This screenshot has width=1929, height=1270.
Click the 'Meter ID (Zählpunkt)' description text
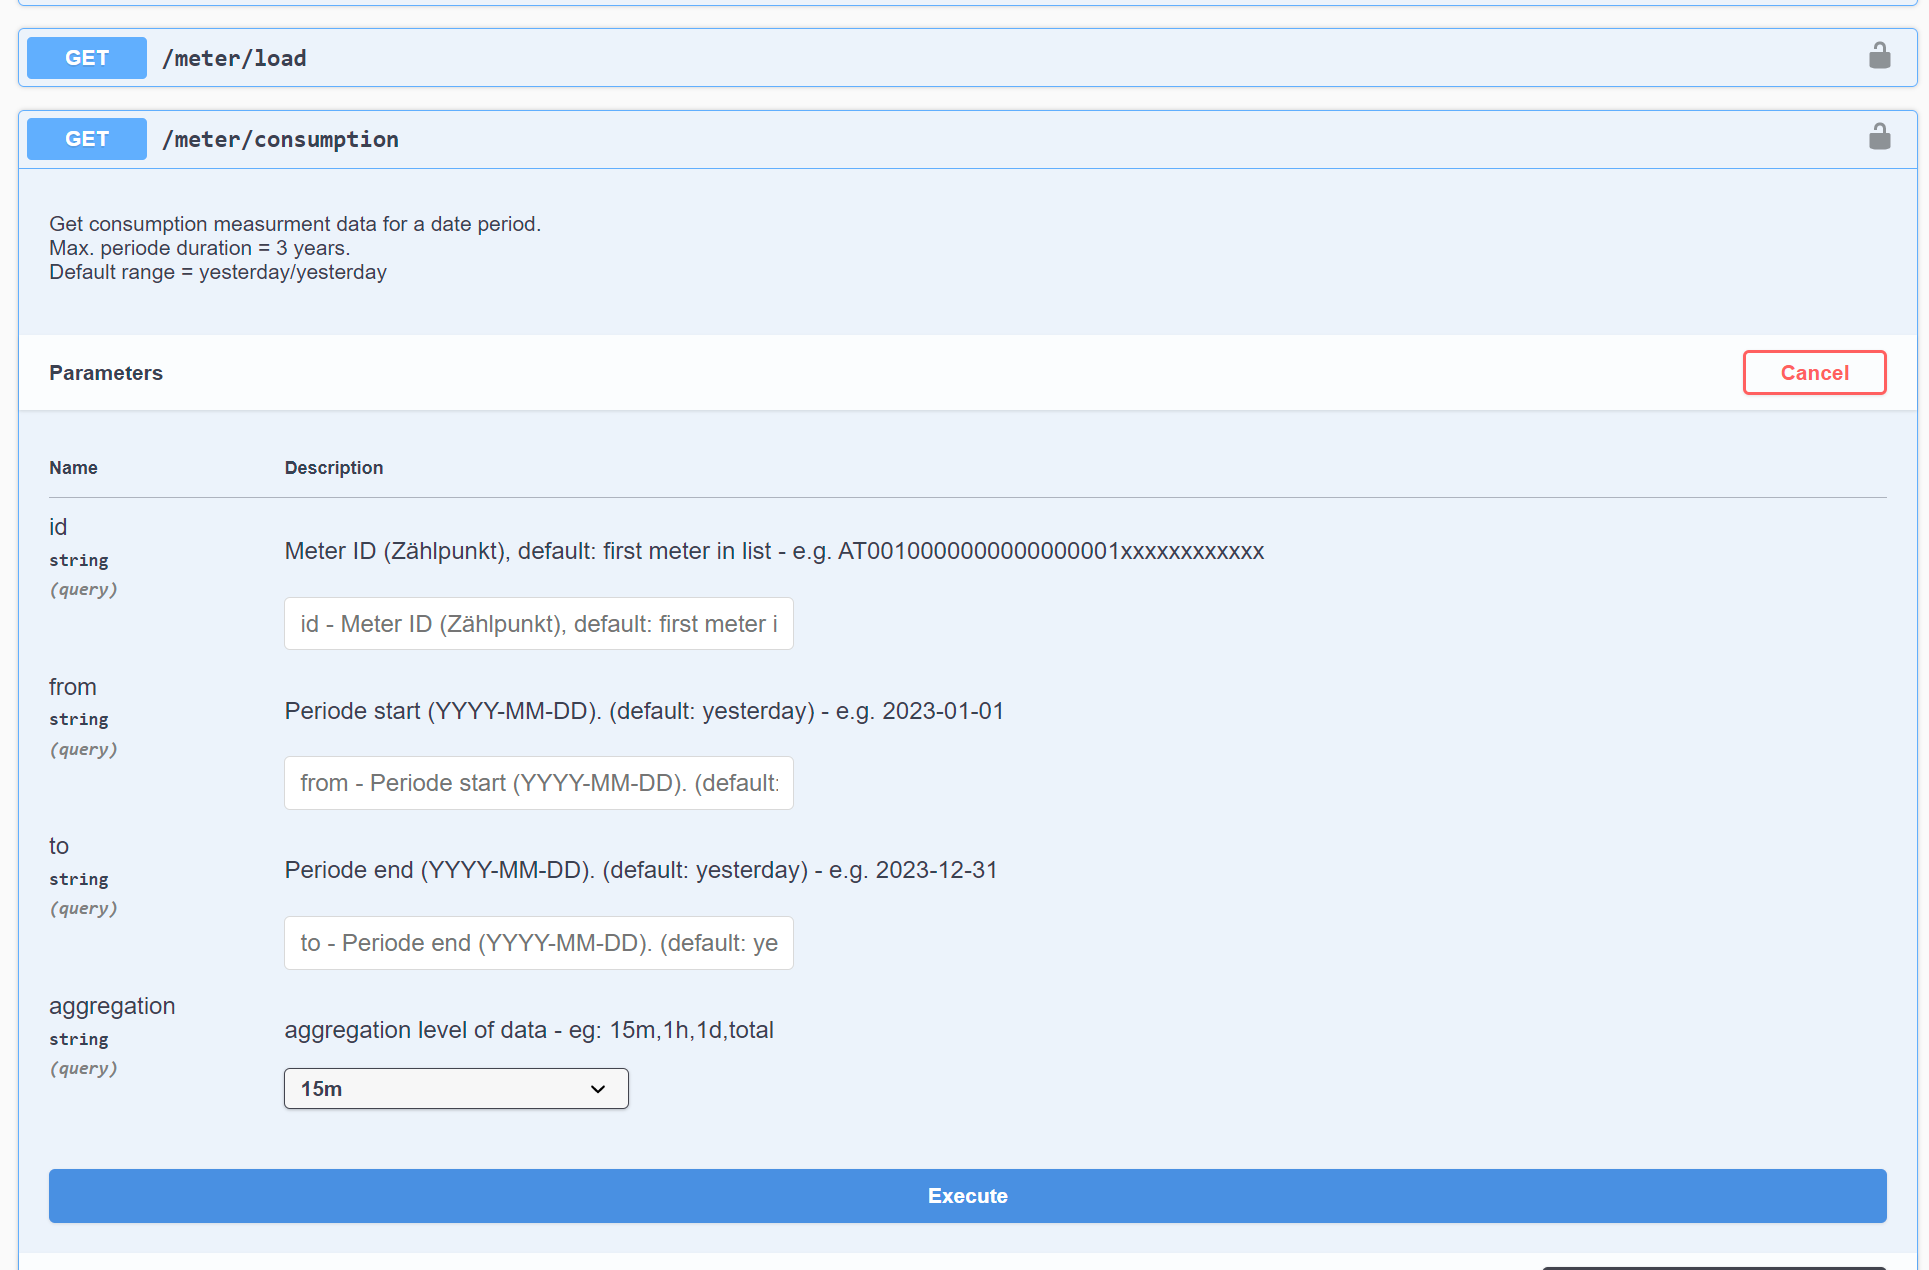pyautogui.click(x=773, y=551)
